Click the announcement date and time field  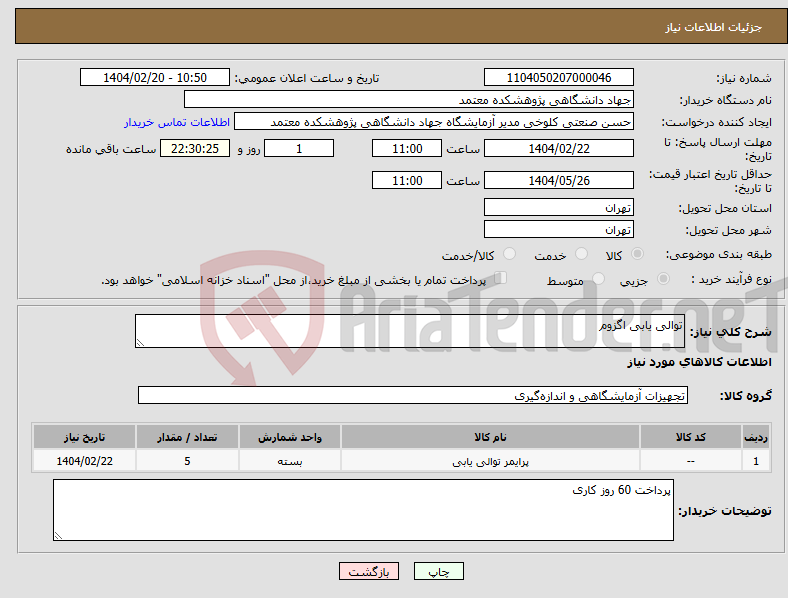pyautogui.click(x=155, y=77)
